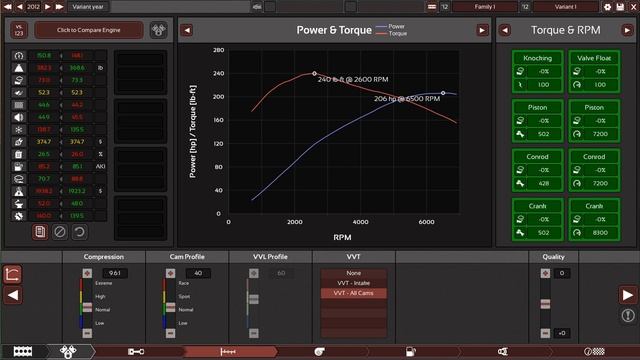
Task: Click the 'Click to Compare Engine' button
Action: point(89,30)
